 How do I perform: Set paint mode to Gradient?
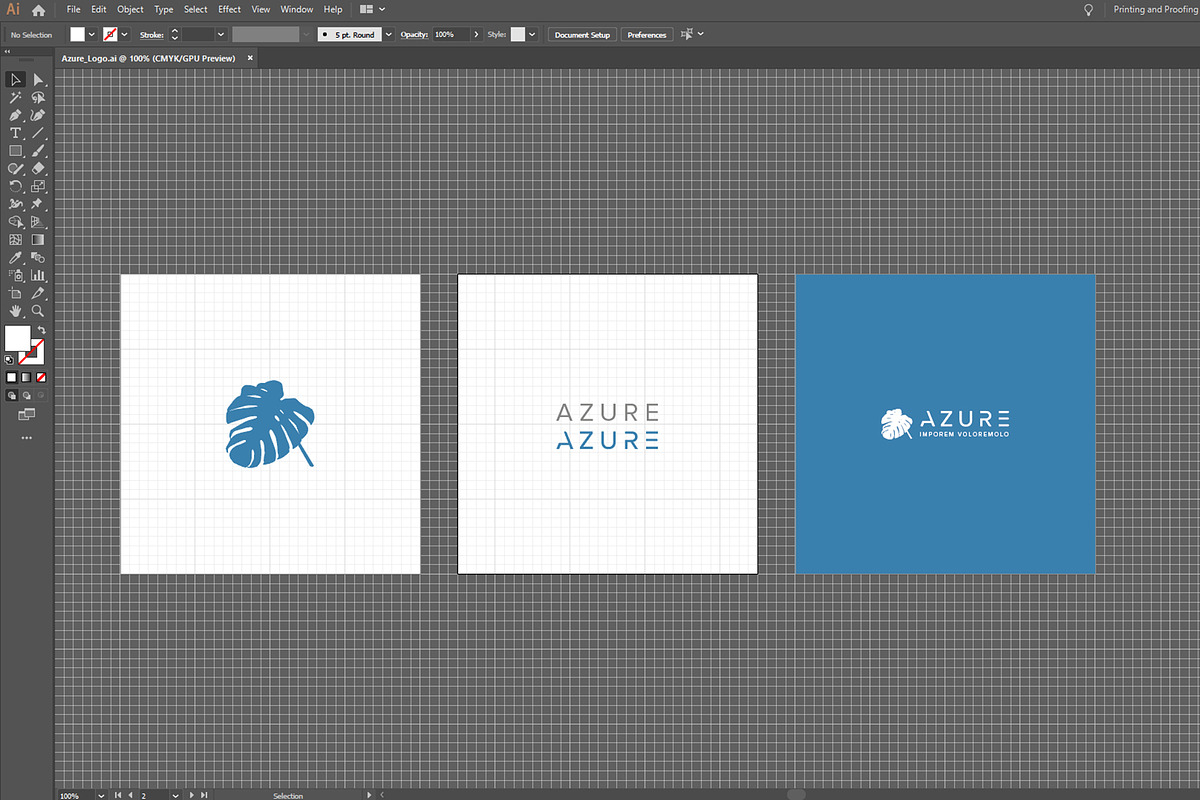pyautogui.click(x=26, y=378)
